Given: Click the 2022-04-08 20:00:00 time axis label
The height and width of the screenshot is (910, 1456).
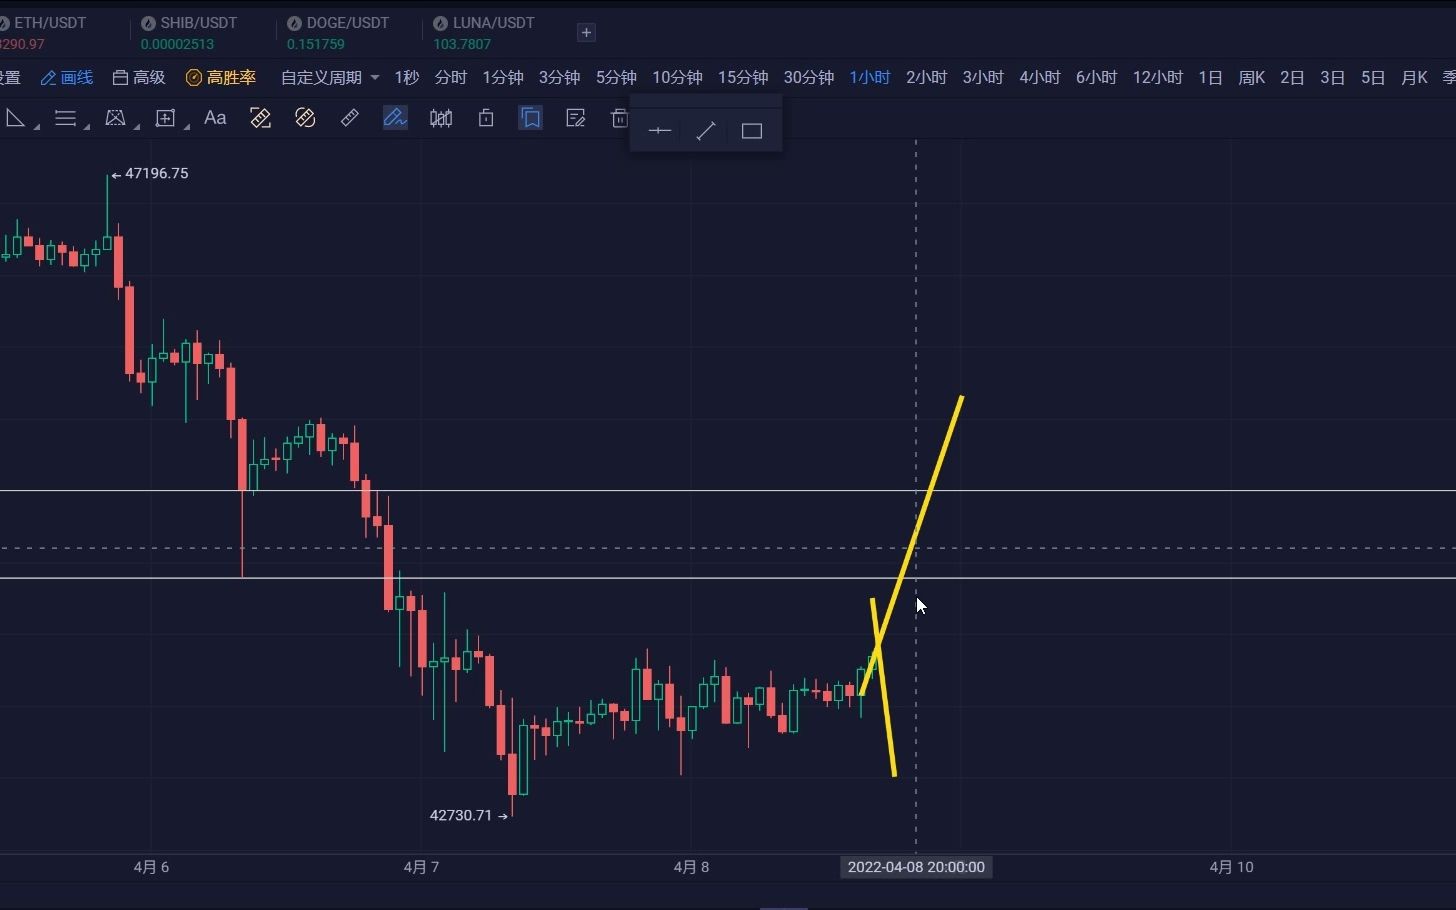Looking at the screenshot, I should pyautogui.click(x=916, y=867).
